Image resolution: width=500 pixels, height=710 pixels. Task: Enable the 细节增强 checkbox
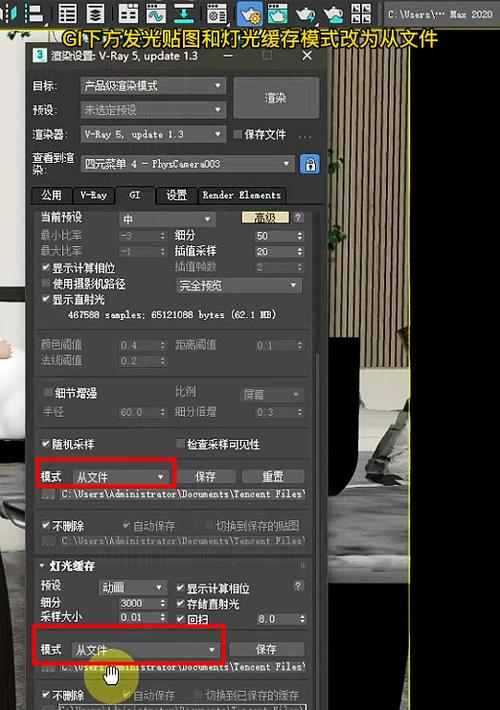[48, 392]
